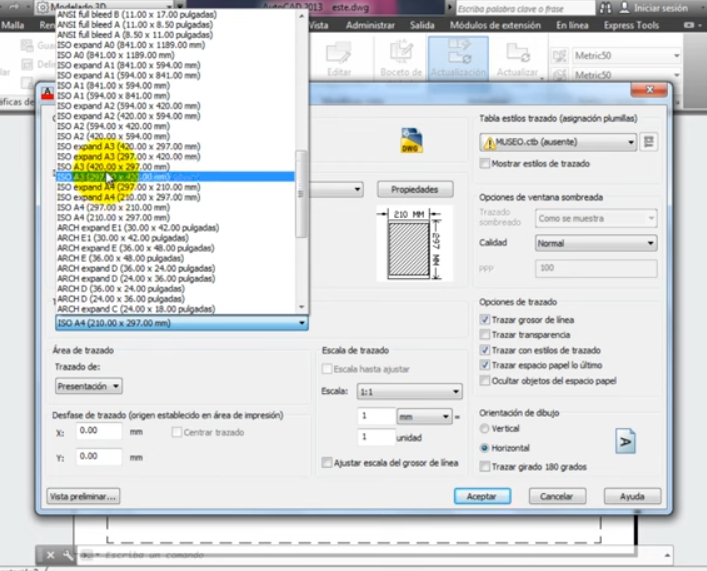Click the Y offset input field
The height and width of the screenshot is (571, 707).
pyautogui.click(x=99, y=456)
